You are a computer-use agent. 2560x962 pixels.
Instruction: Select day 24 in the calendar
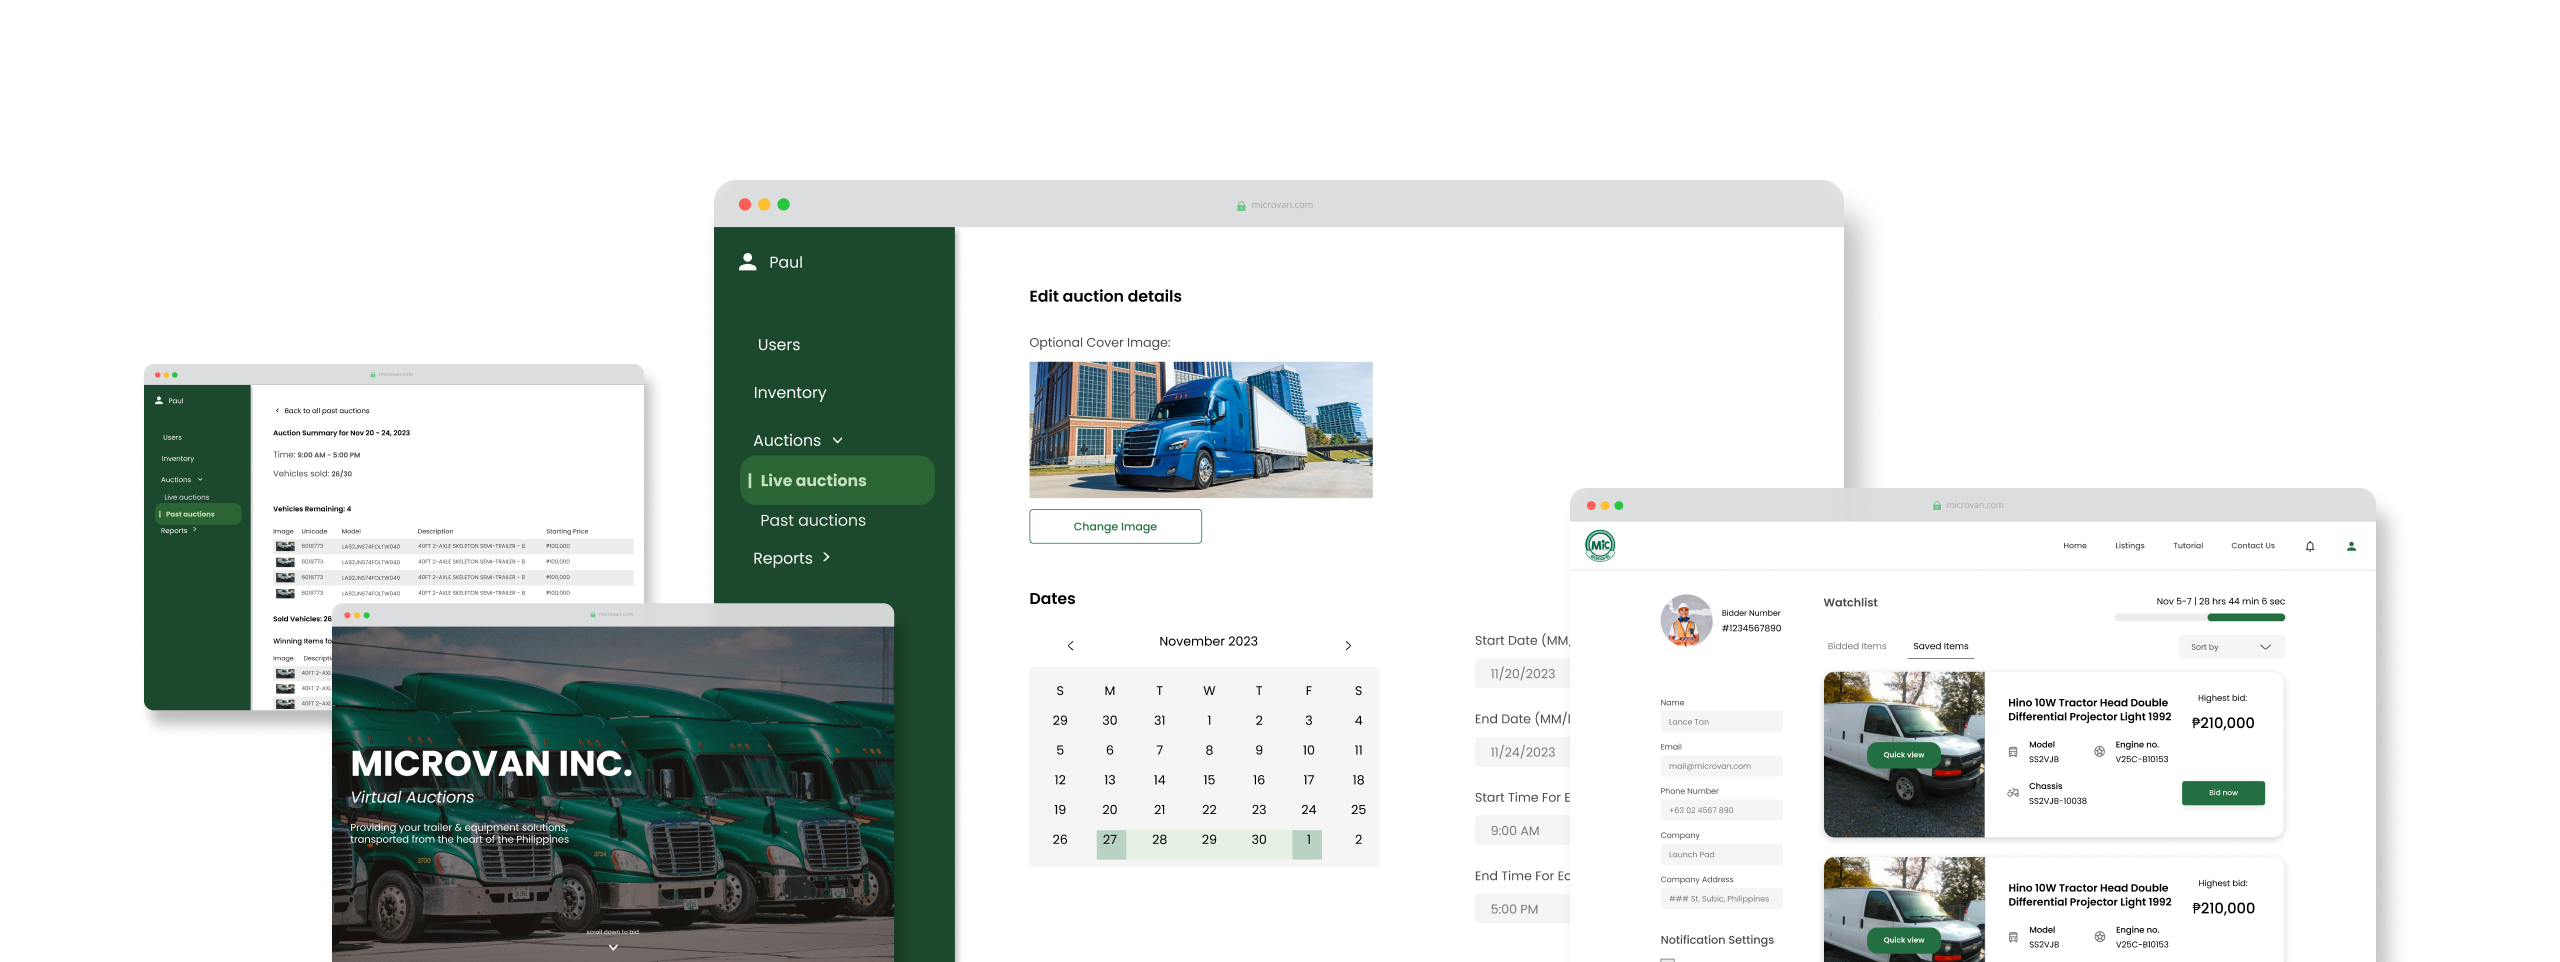point(1308,810)
